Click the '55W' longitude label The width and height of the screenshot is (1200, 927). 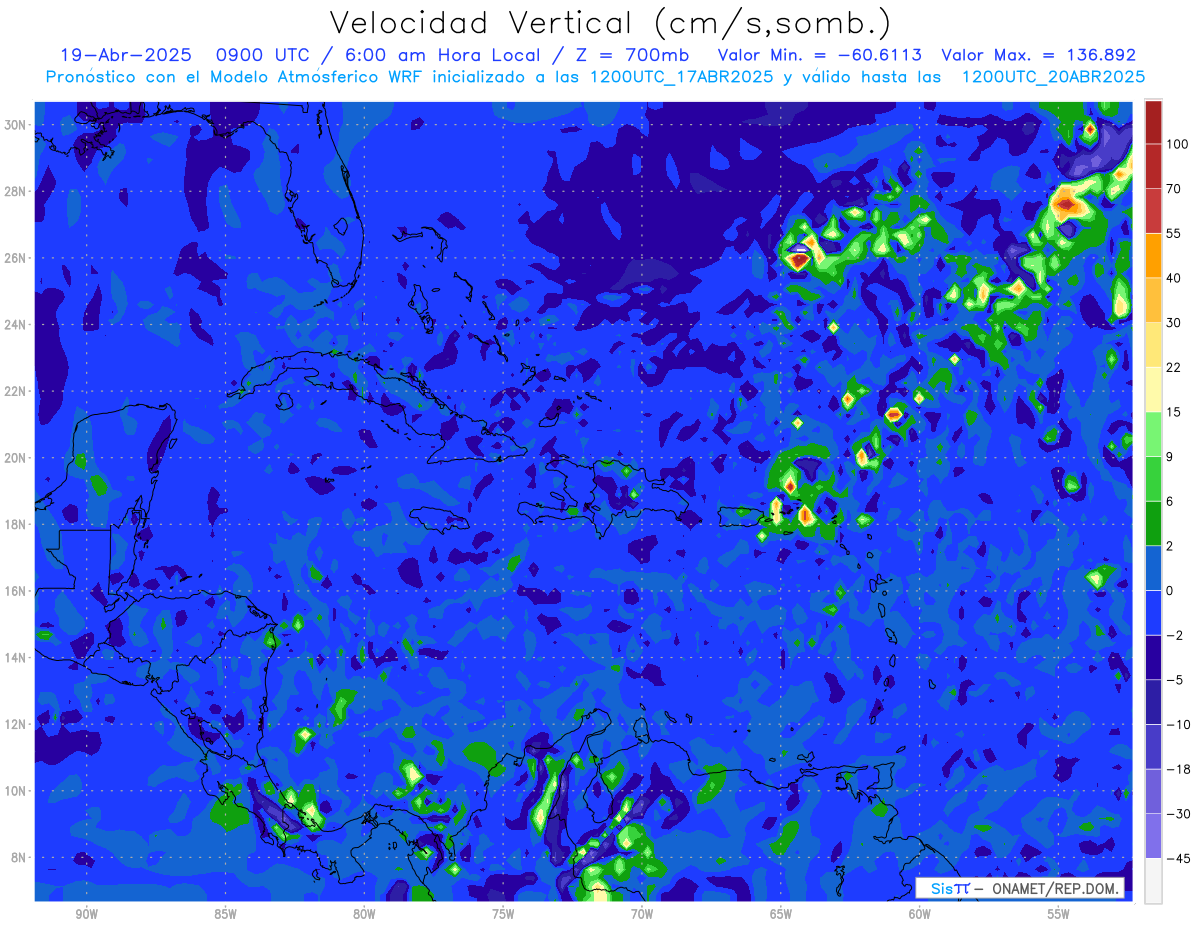(x=1058, y=914)
